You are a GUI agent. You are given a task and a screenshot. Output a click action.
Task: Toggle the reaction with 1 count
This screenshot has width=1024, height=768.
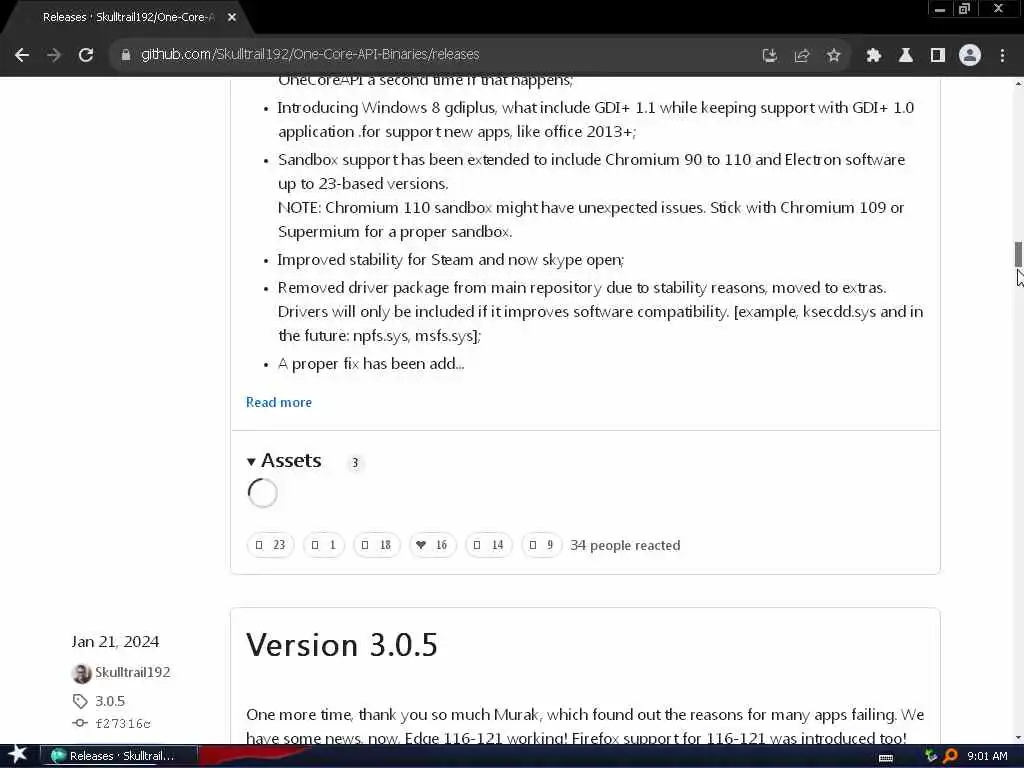pos(324,545)
